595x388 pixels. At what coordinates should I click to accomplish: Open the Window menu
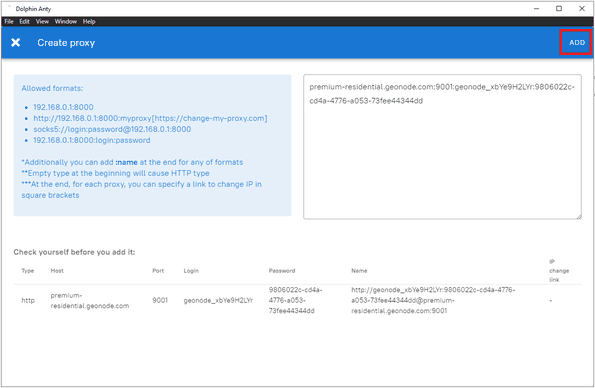pos(66,22)
